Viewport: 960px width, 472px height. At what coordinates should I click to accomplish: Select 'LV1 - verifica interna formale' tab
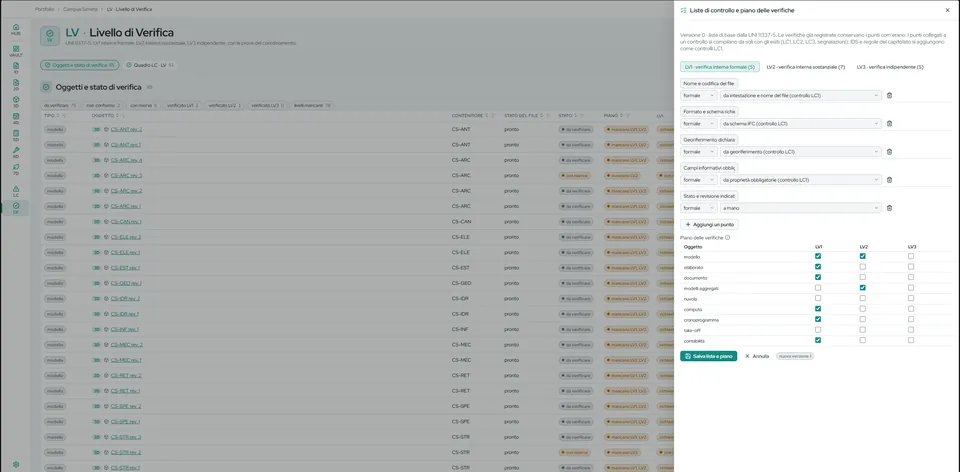point(719,67)
